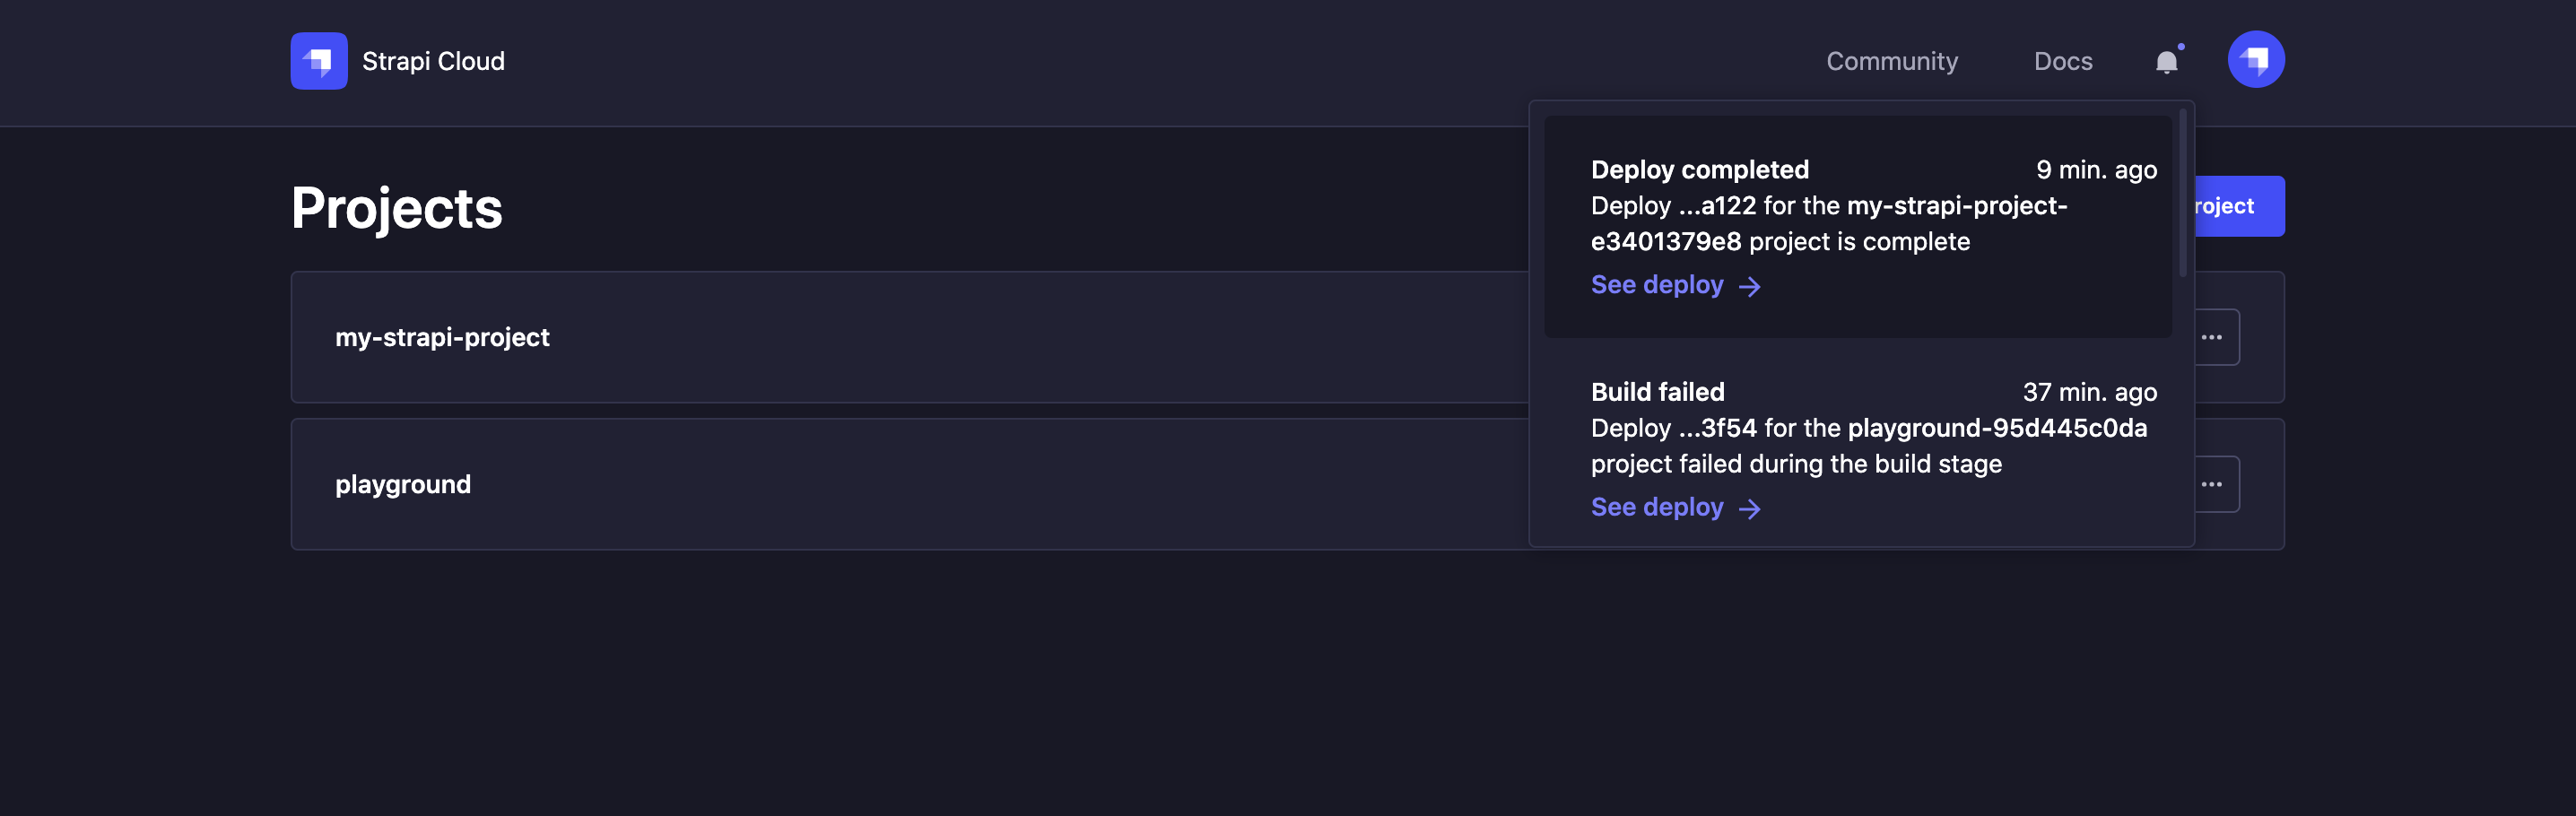
Task: Open the notifications bell icon
Action: (2168, 62)
